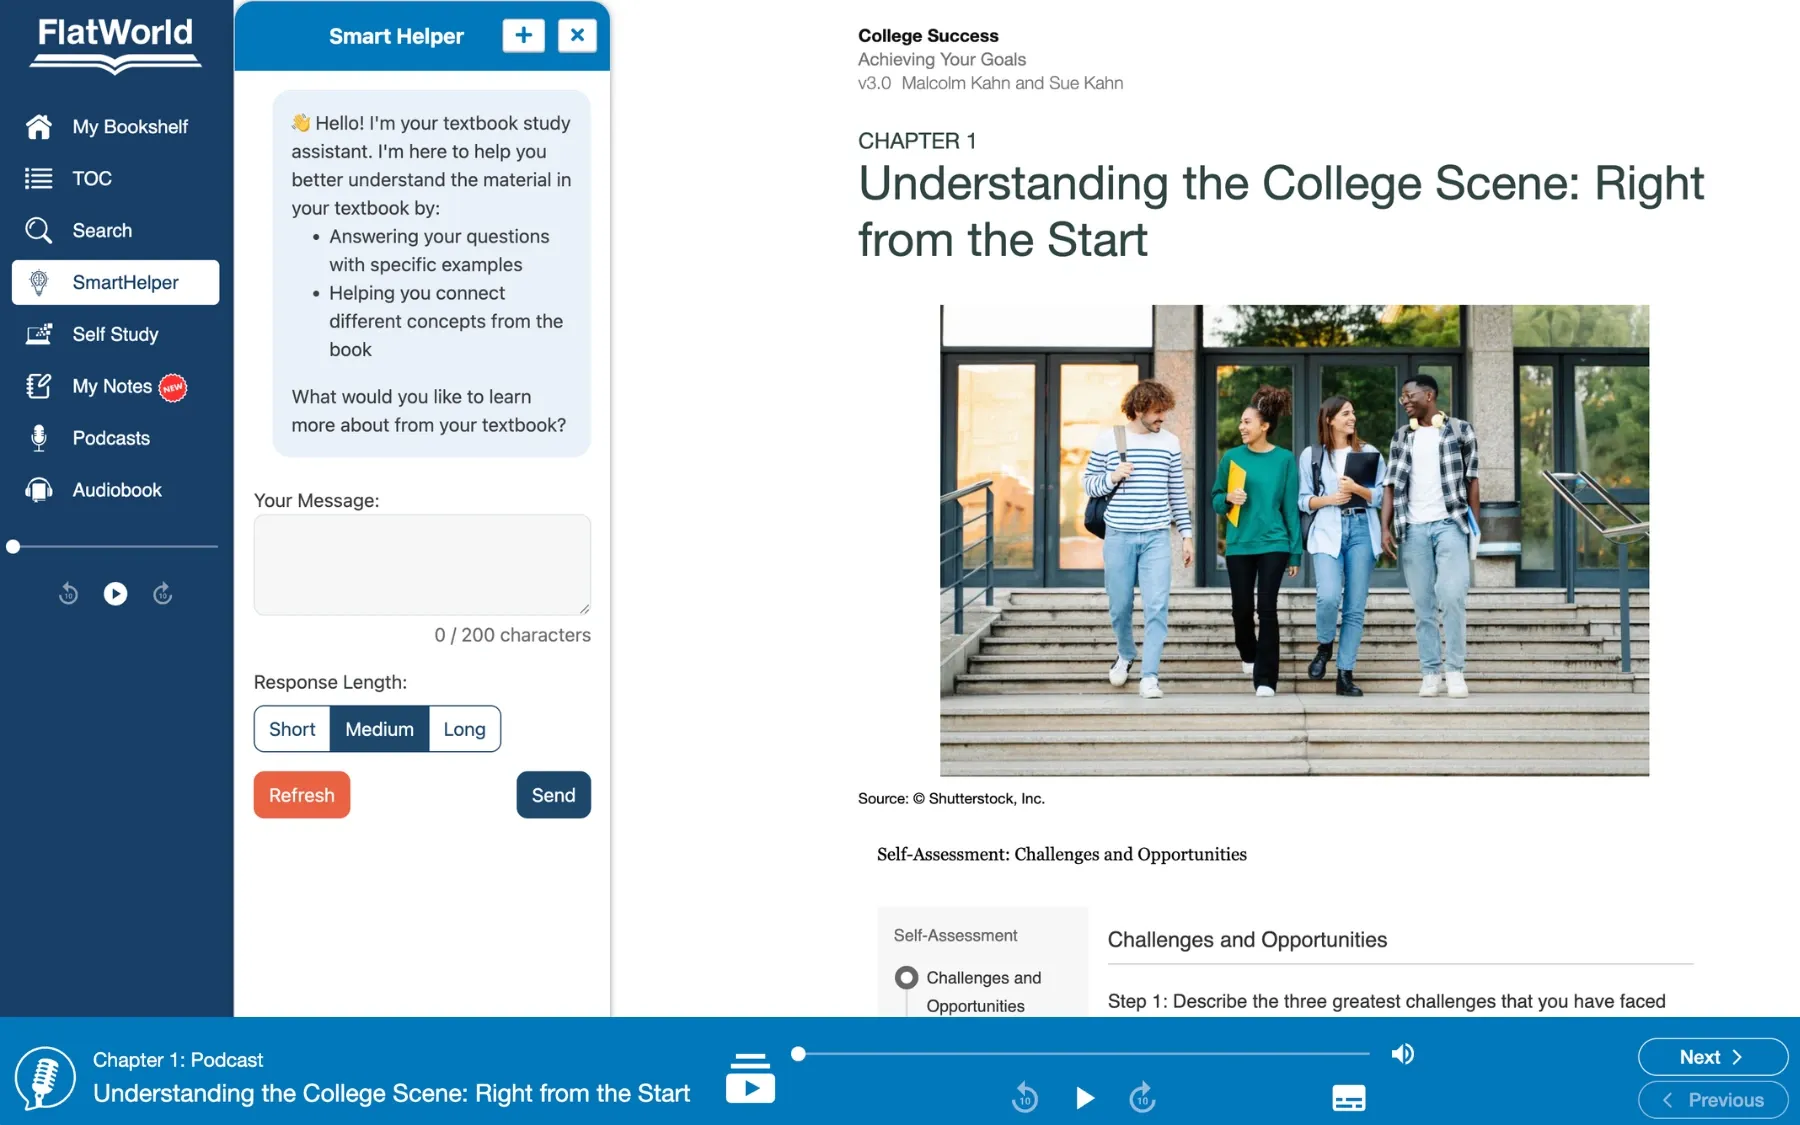The height and width of the screenshot is (1125, 1800).
Task: Open the FlatWorld logo
Action: pyautogui.click(x=116, y=45)
